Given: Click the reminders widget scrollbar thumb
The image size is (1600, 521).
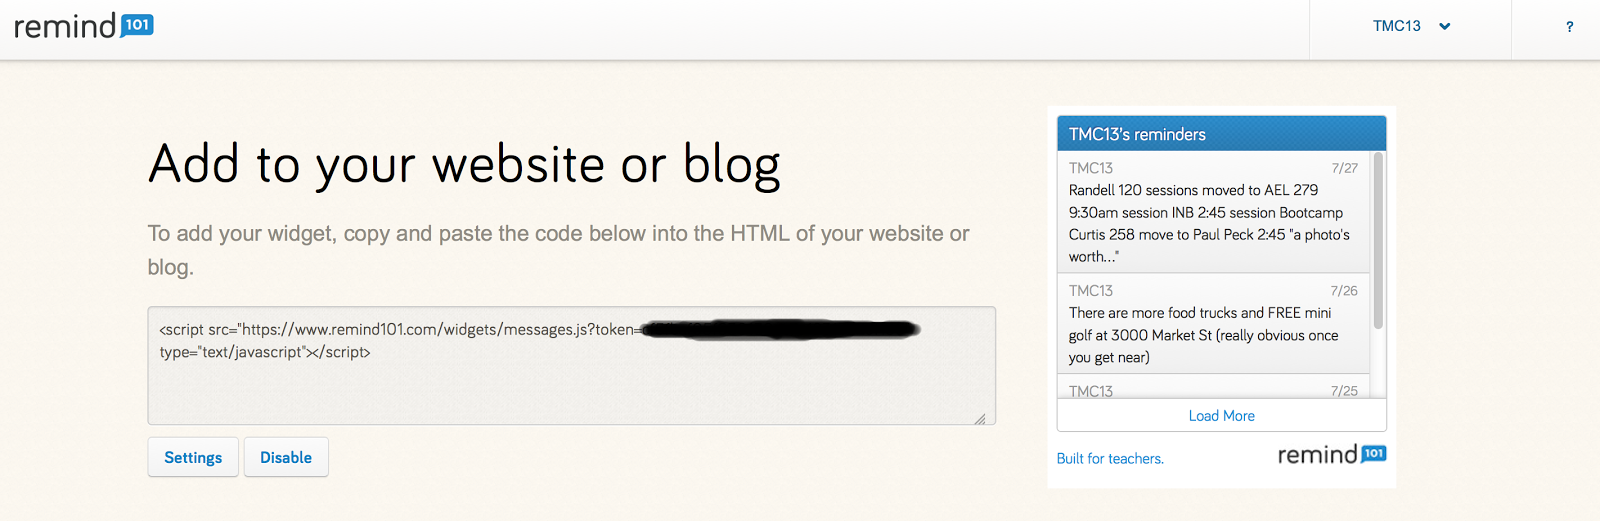Looking at the screenshot, I should point(1378,240).
